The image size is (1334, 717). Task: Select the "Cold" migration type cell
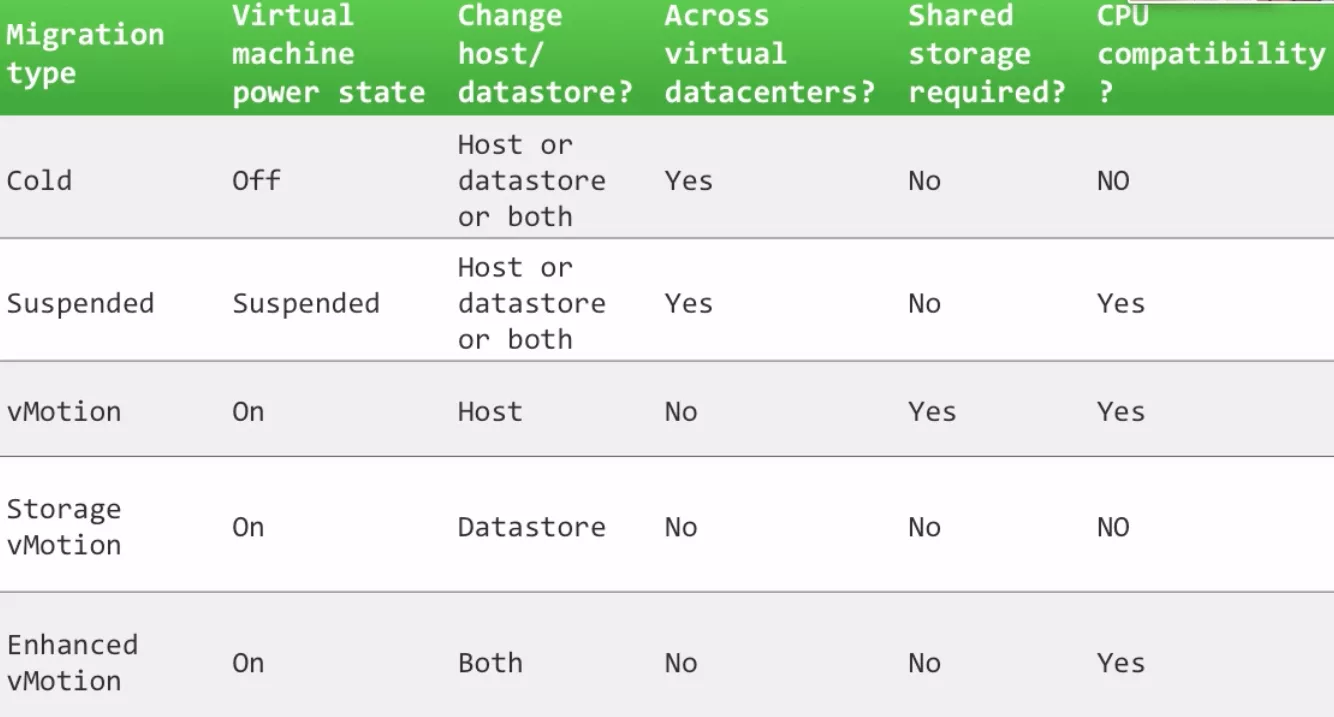[x=40, y=181]
